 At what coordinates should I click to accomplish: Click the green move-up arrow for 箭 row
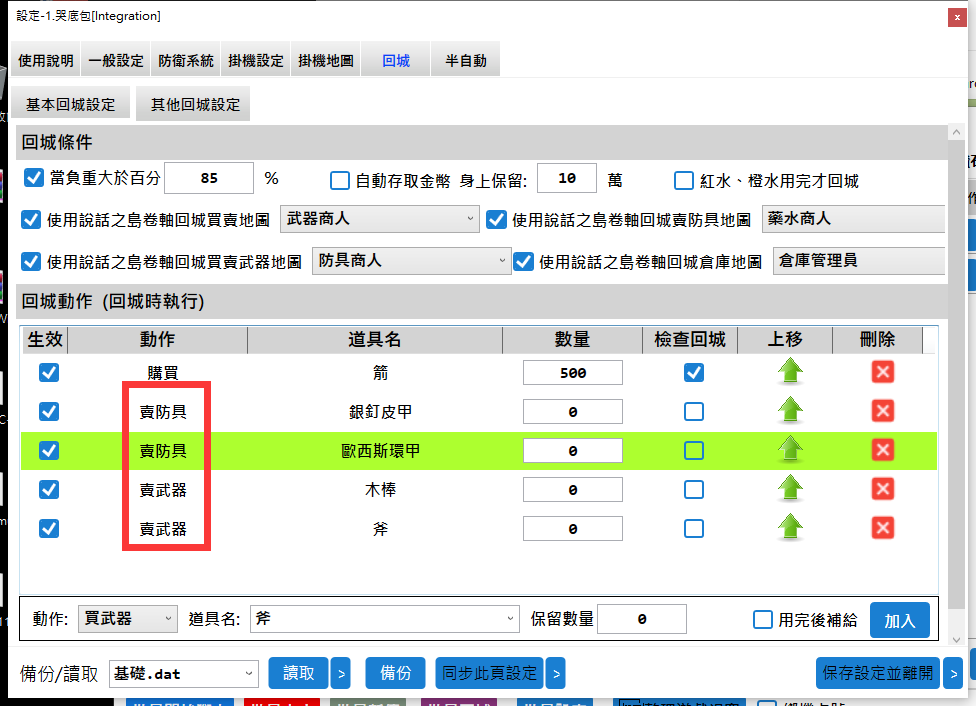790,373
